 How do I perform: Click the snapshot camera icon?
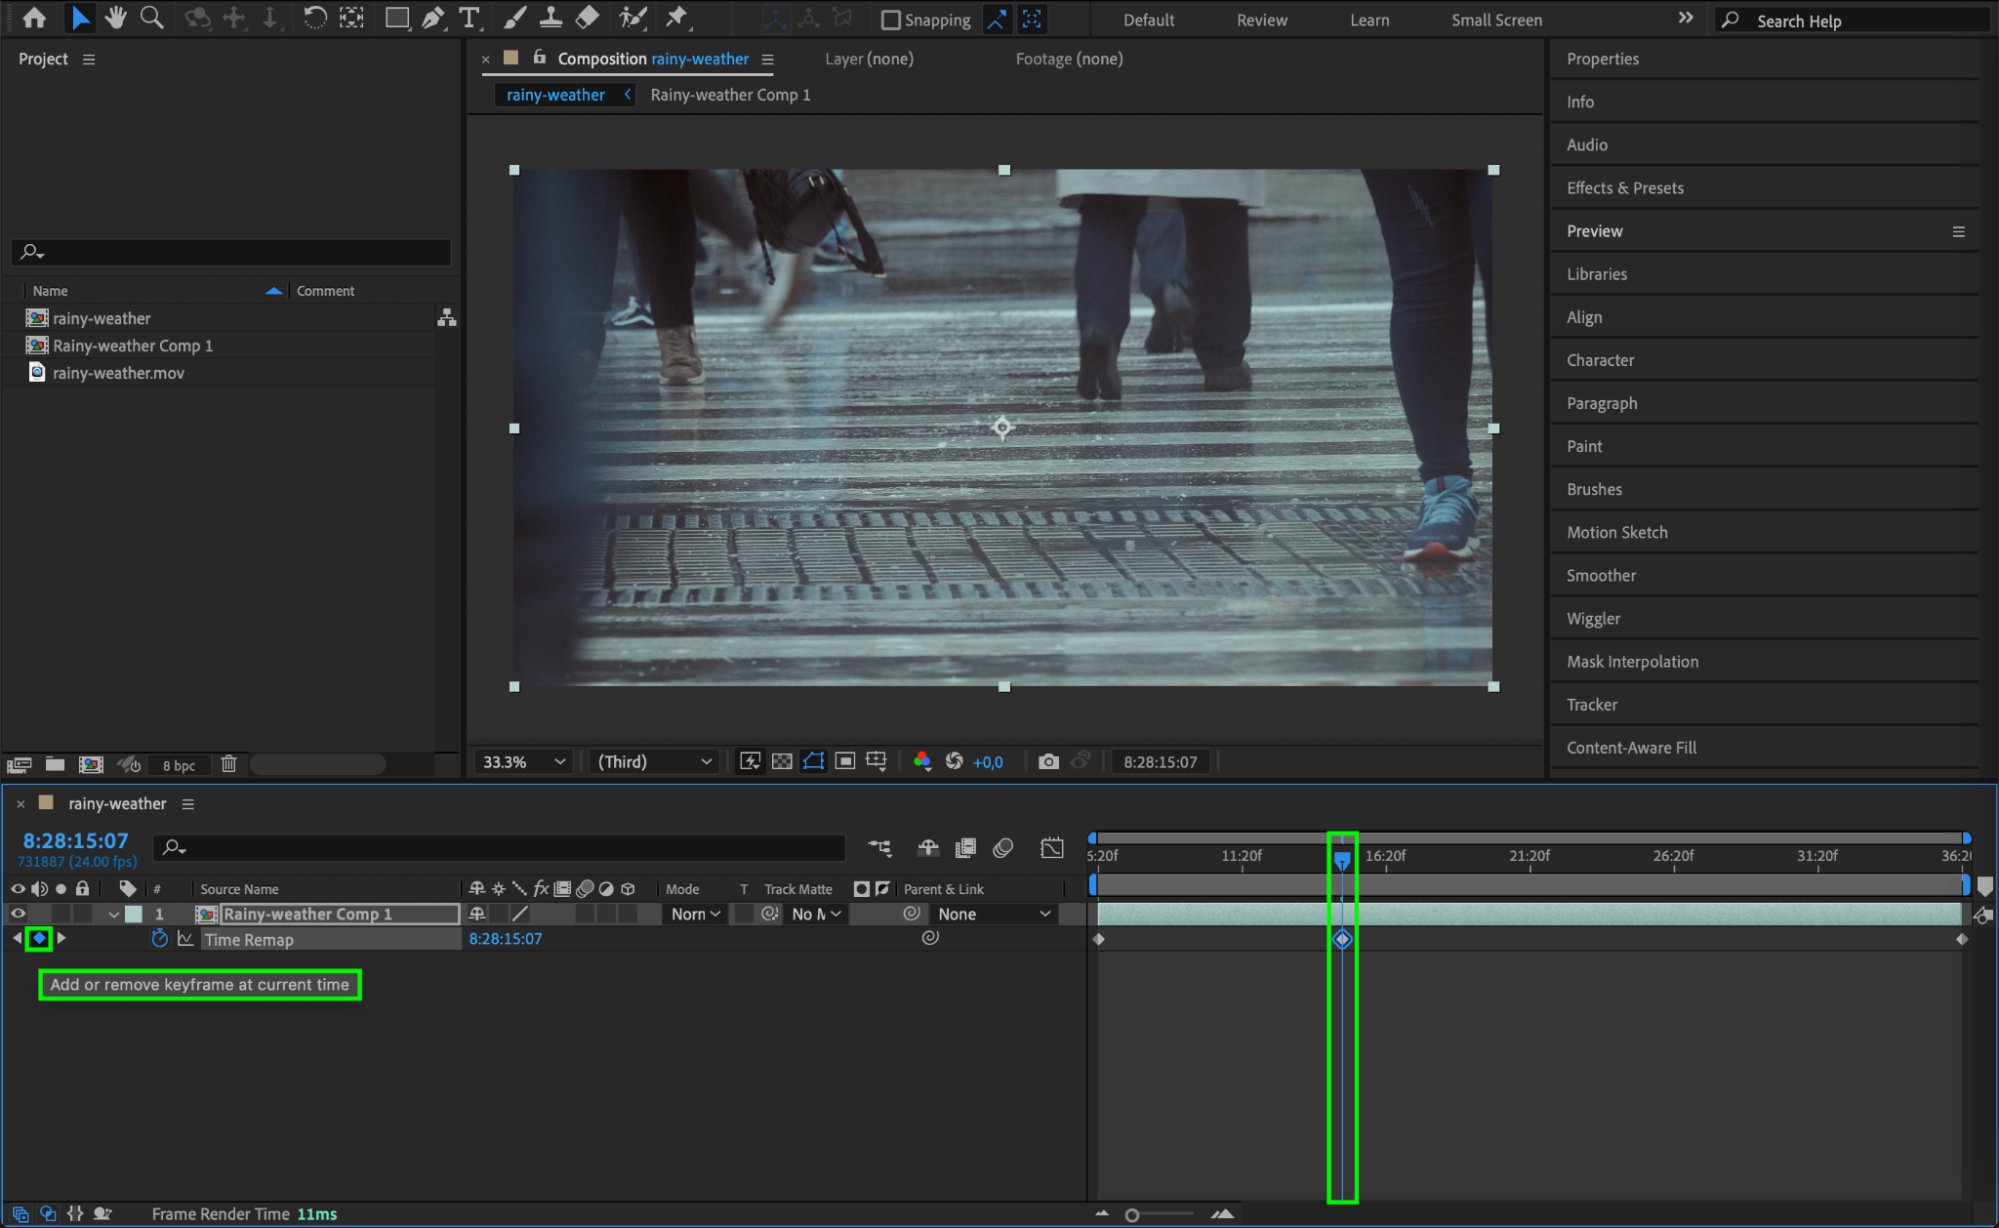[x=1048, y=762]
